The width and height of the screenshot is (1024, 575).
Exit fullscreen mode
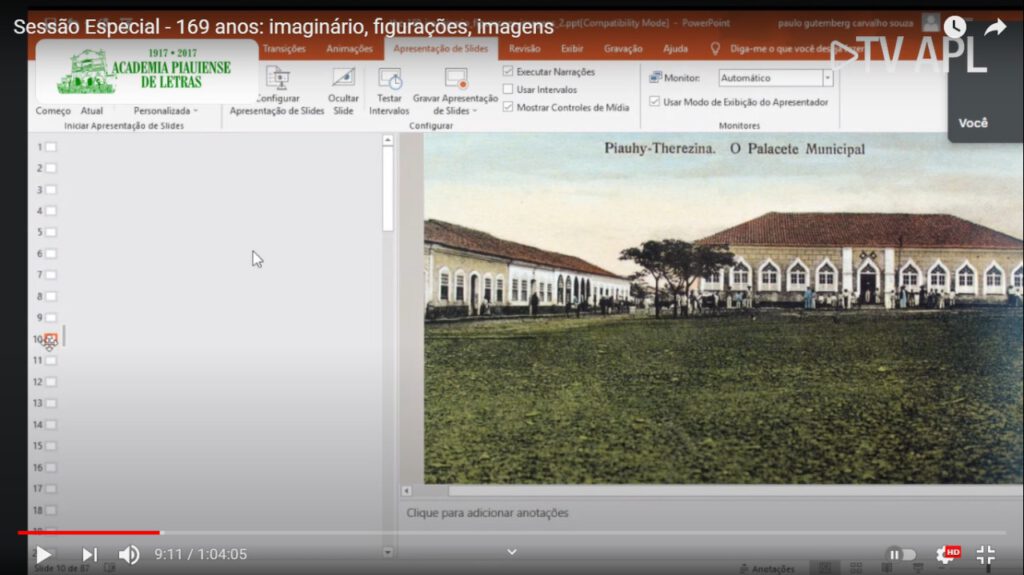(x=985, y=555)
